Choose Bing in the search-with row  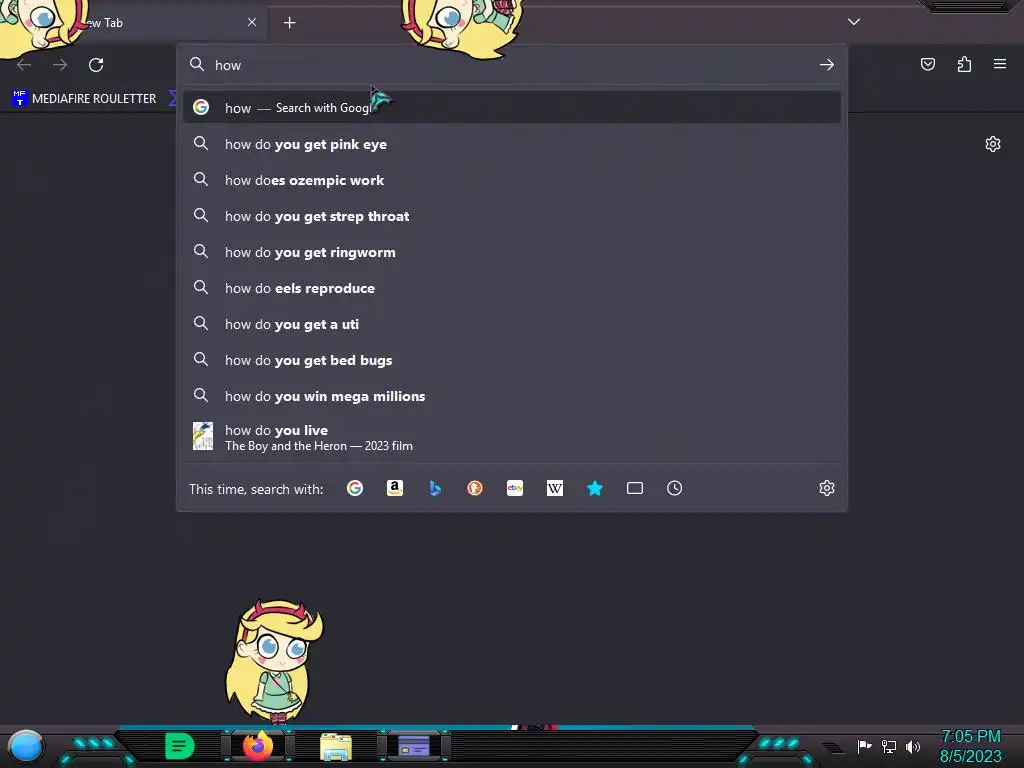coord(435,488)
